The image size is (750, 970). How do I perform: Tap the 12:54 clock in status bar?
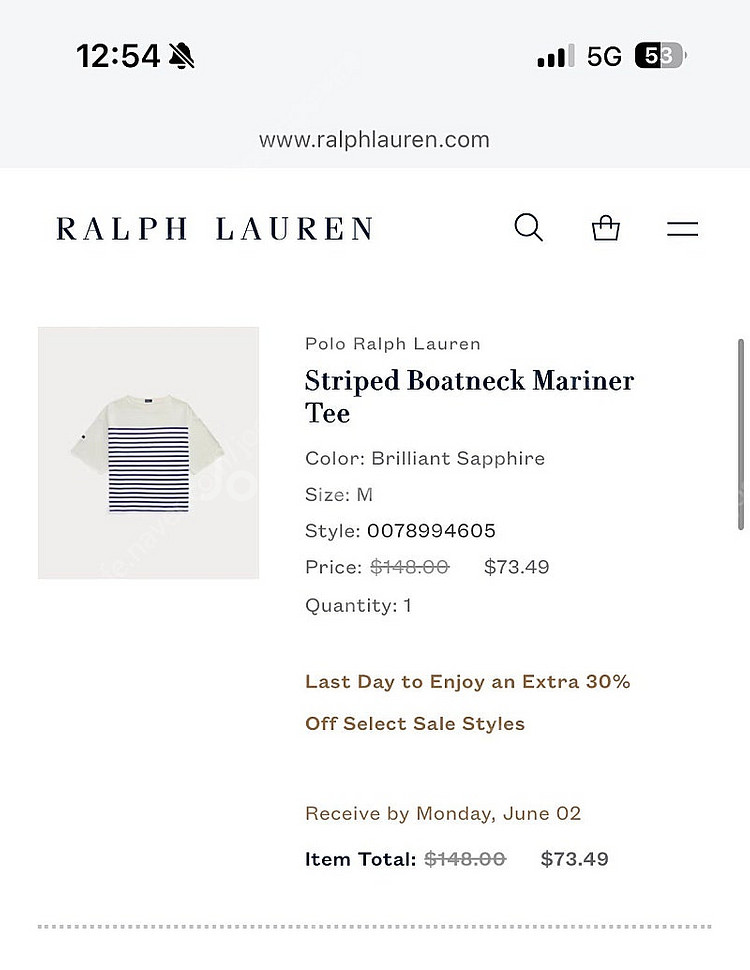(x=118, y=56)
